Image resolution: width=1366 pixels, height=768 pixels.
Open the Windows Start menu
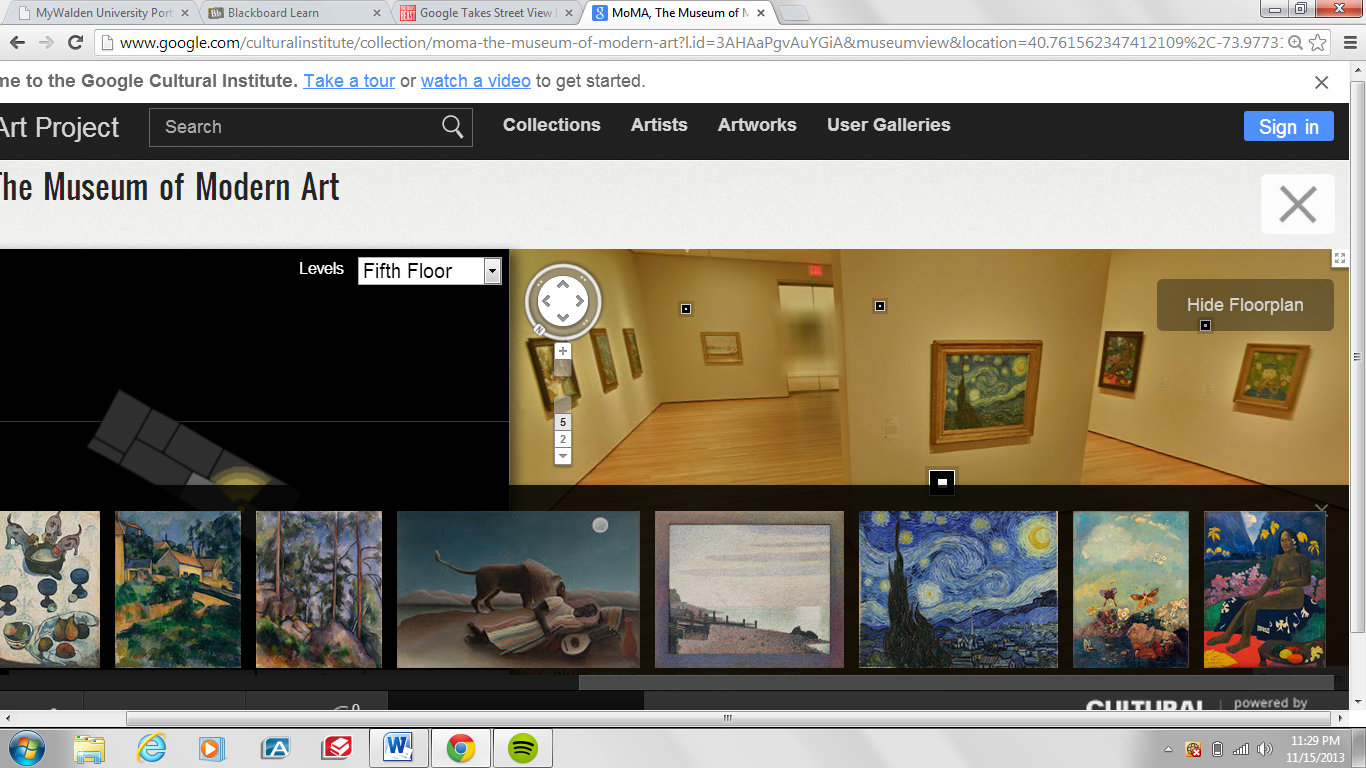coord(26,748)
